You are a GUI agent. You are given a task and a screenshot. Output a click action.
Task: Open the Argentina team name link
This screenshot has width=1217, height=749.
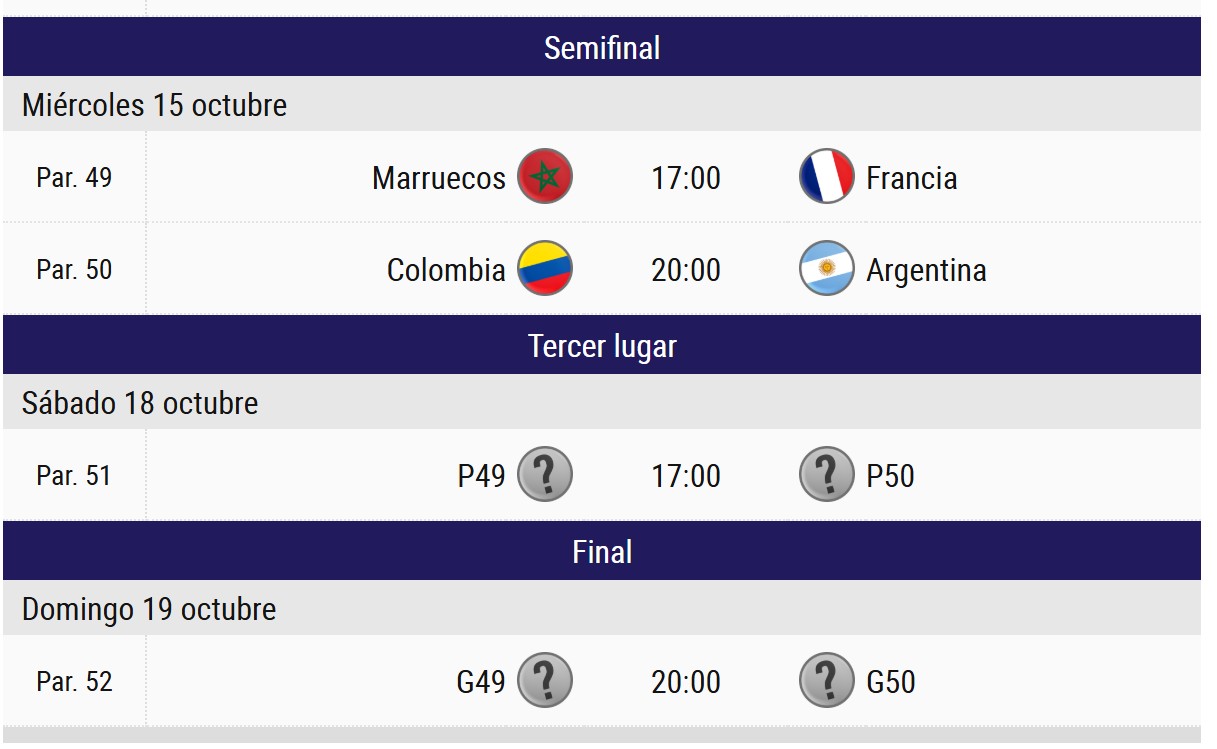pos(926,270)
